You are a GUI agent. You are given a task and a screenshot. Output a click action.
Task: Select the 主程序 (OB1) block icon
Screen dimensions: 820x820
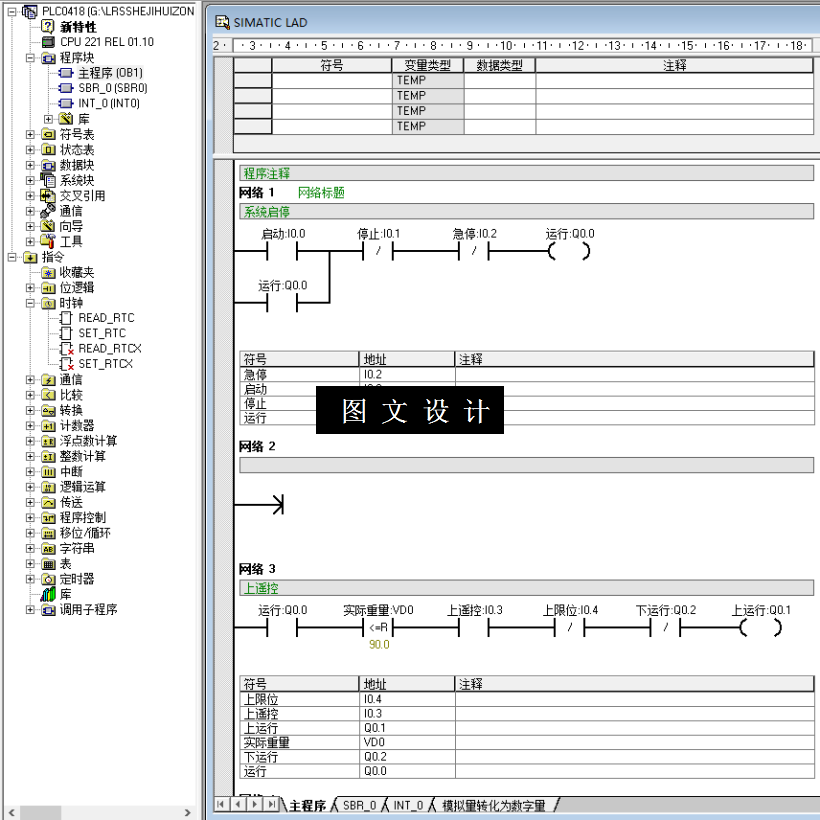tap(66, 73)
